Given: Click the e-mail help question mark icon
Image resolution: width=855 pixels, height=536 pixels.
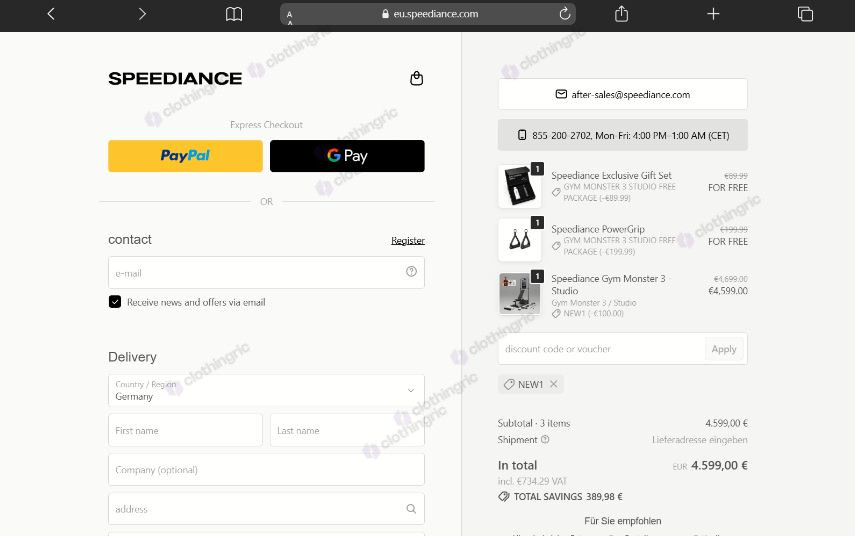Looking at the screenshot, I should (x=411, y=272).
